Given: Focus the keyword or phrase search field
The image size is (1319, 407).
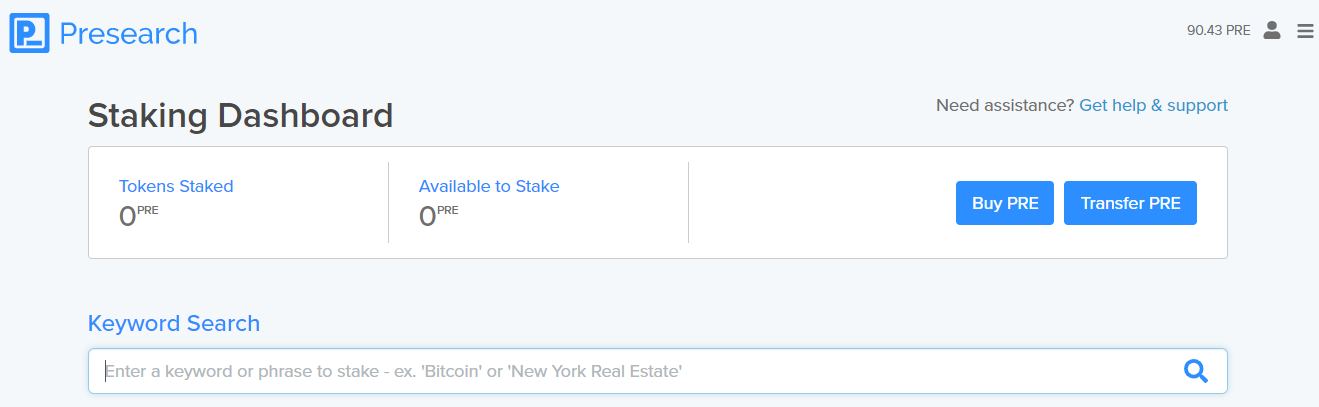Looking at the screenshot, I should pyautogui.click(x=657, y=371).
